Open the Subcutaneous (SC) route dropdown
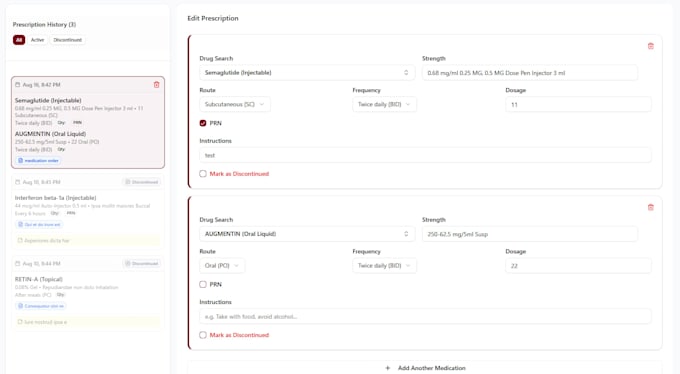This screenshot has height=374, width=680. pyautogui.click(x=235, y=104)
